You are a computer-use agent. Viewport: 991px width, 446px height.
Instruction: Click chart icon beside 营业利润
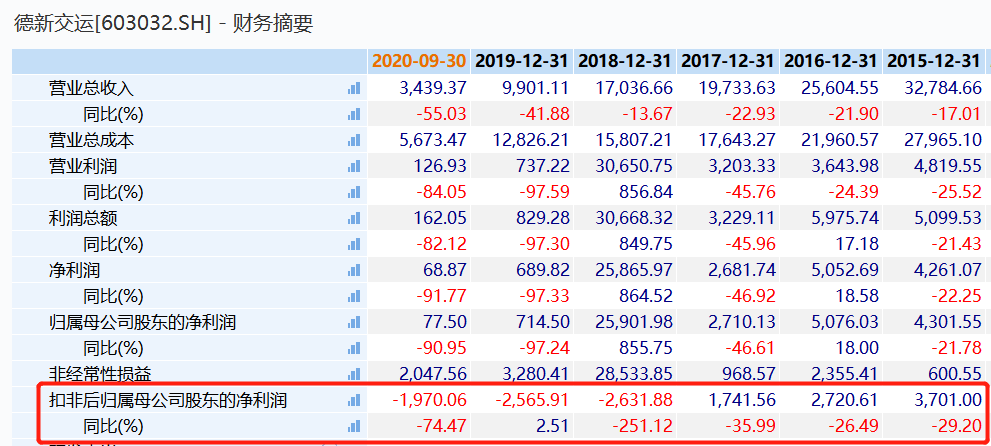(x=353, y=166)
